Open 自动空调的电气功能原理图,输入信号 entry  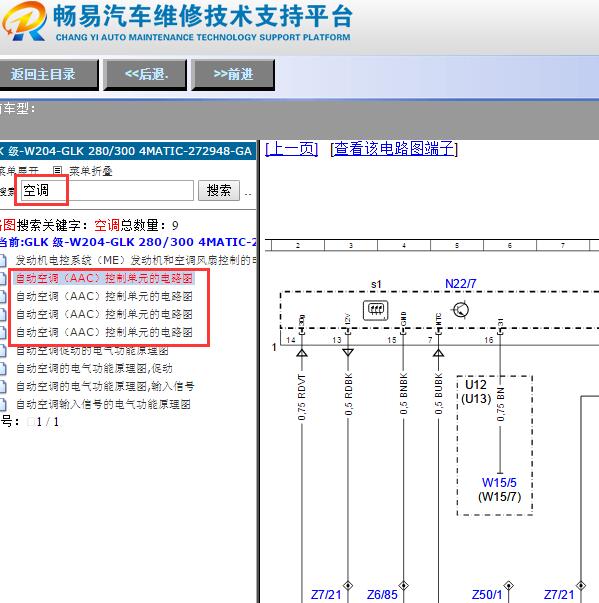click(x=105, y=386)
